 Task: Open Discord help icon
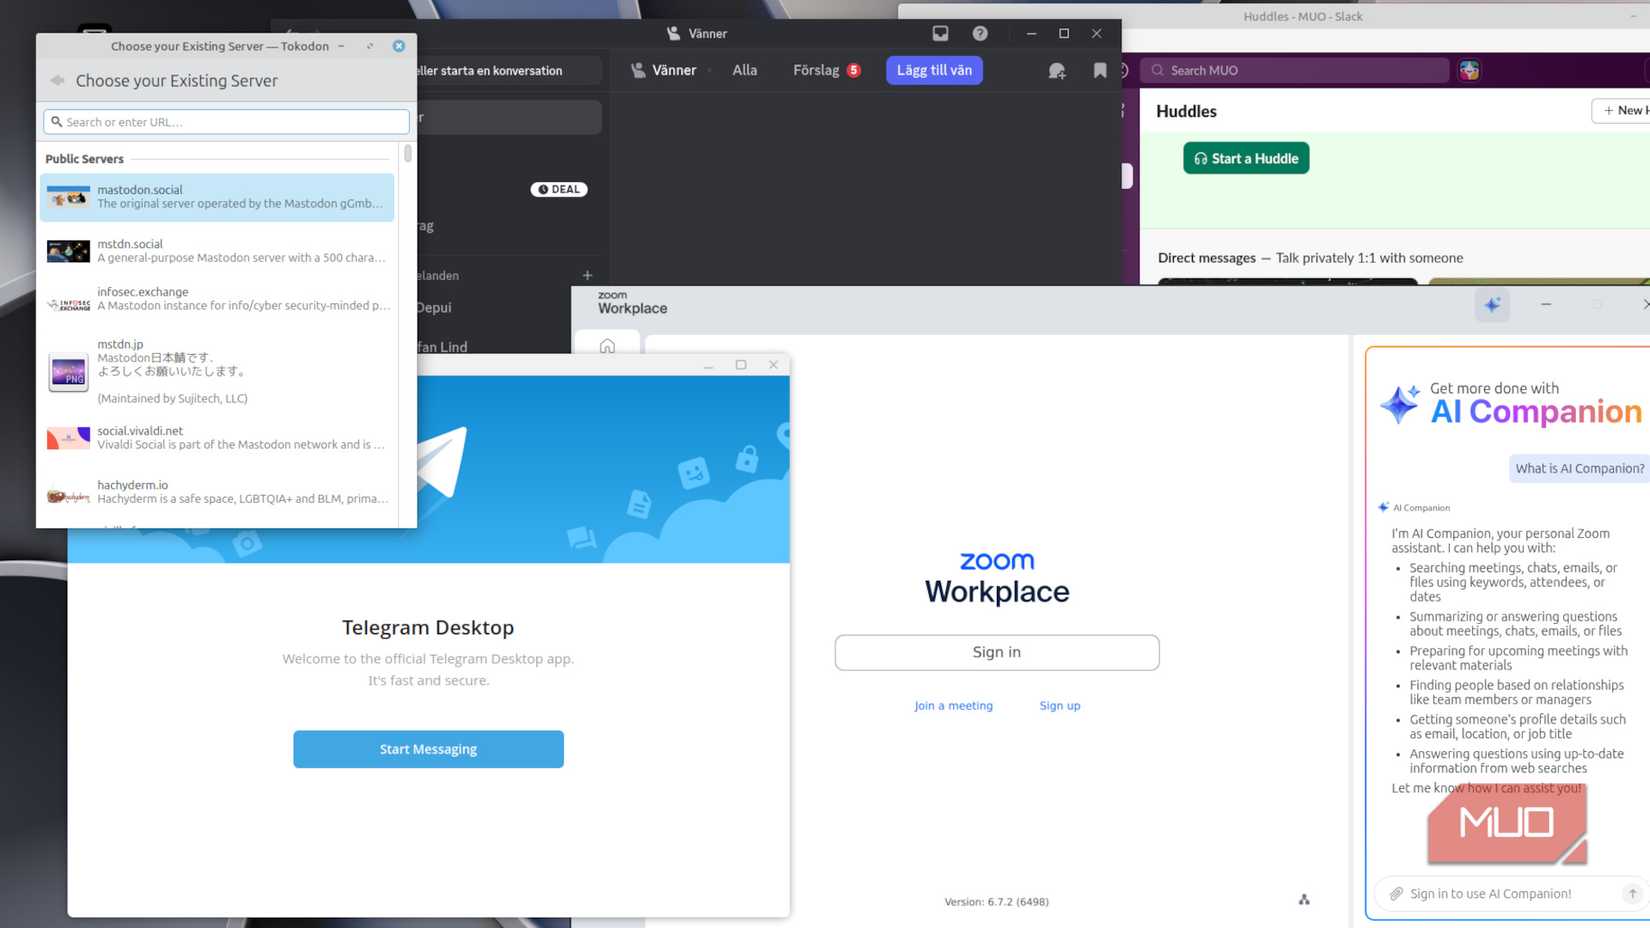click(980, 33)
